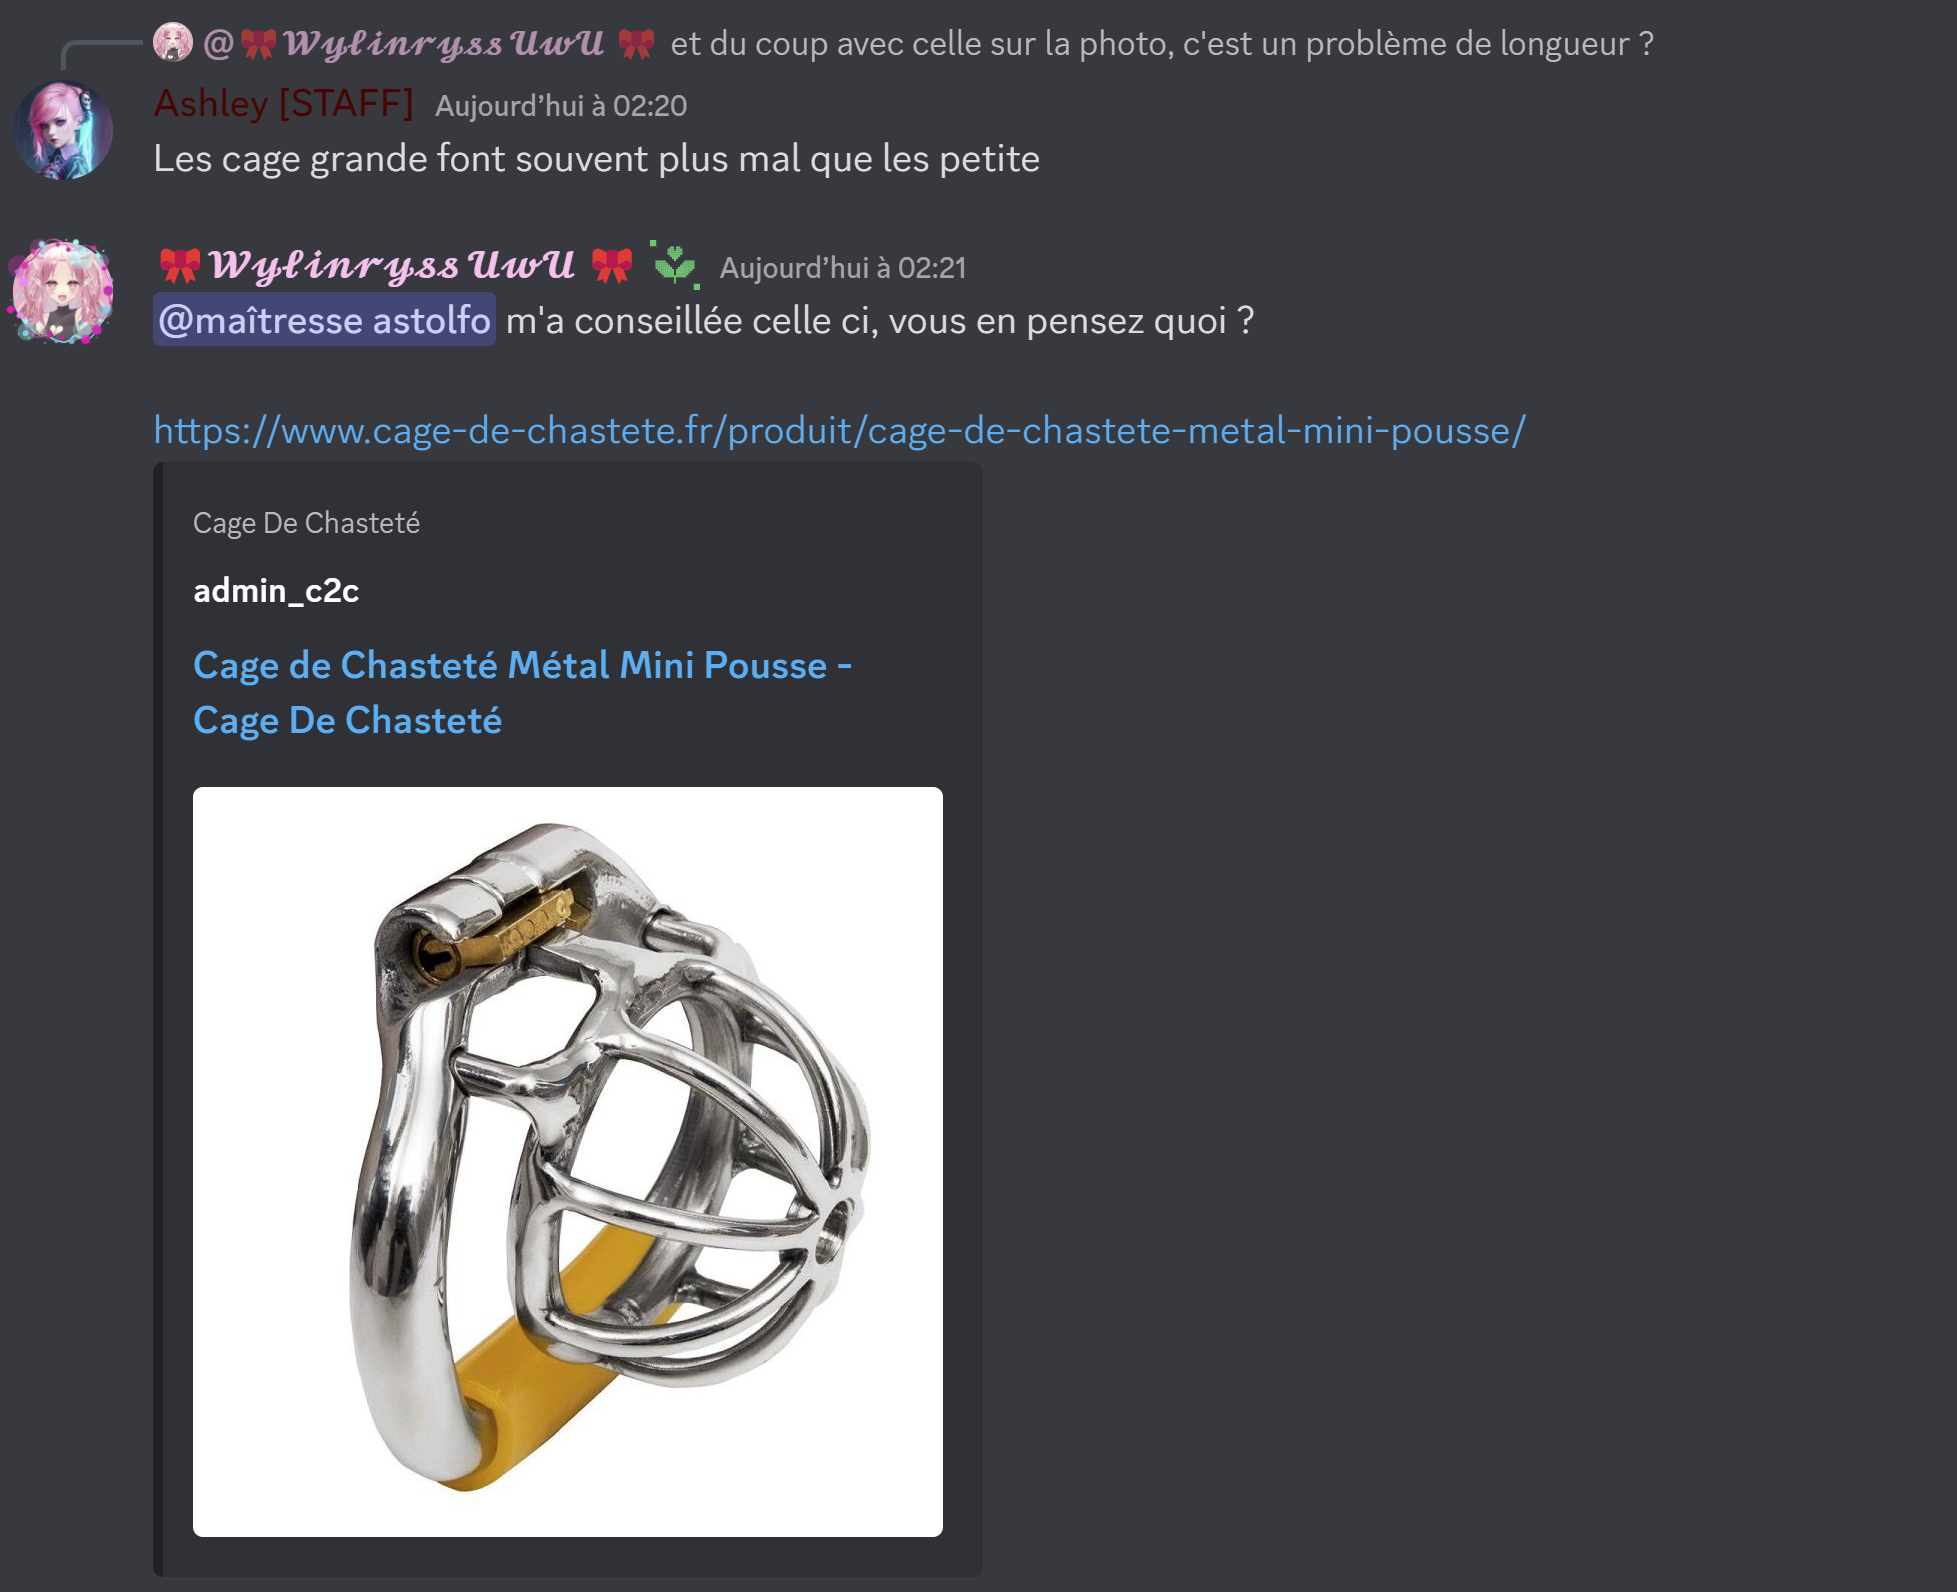Open the embedded product image thumbnail

[568, 1162]
